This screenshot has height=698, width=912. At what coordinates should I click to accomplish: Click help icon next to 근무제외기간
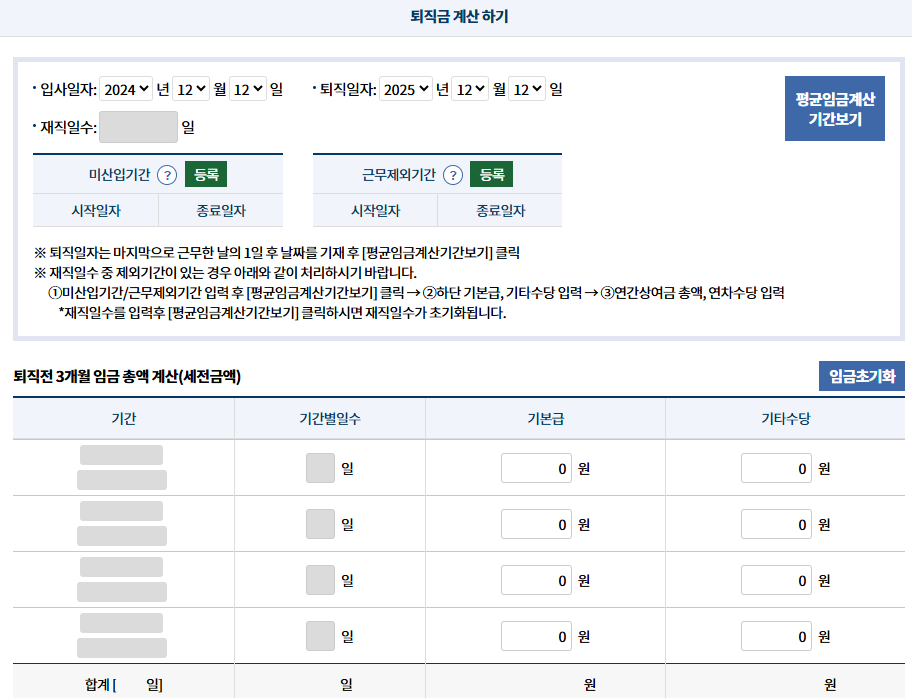pos(453,175)
